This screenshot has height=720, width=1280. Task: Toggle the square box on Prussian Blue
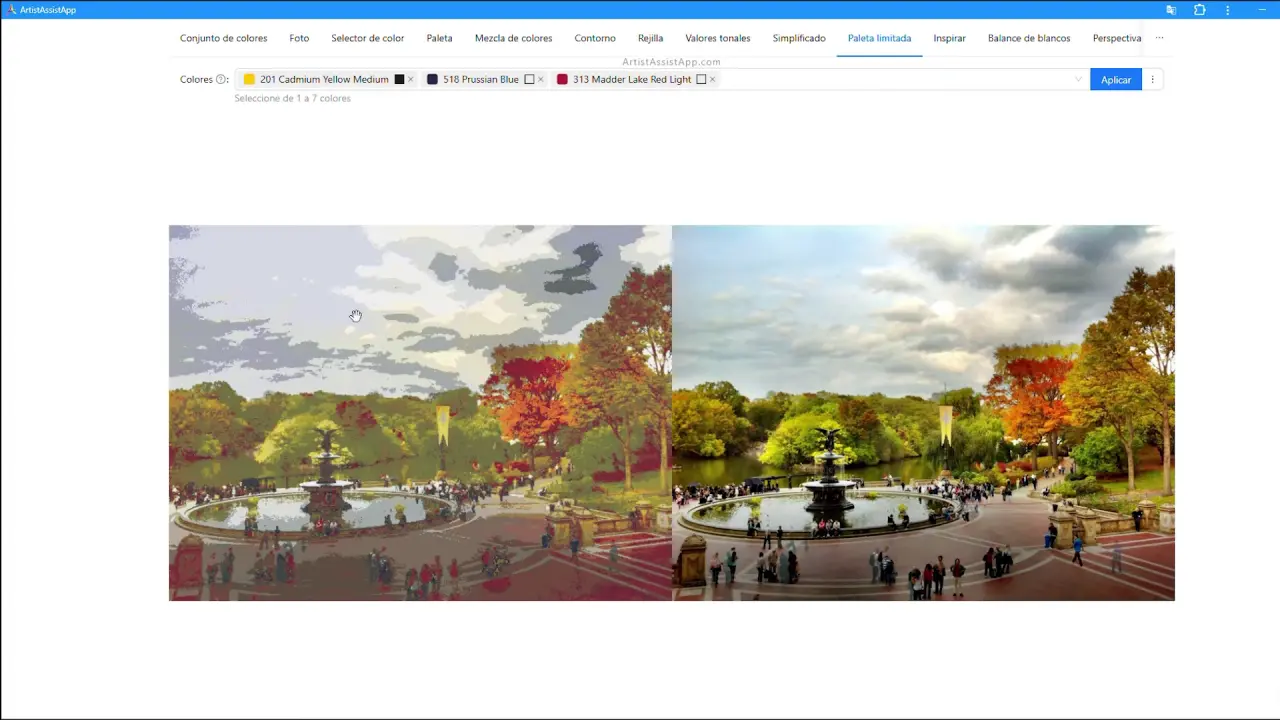pyautogui.click(x=529, y=80)
